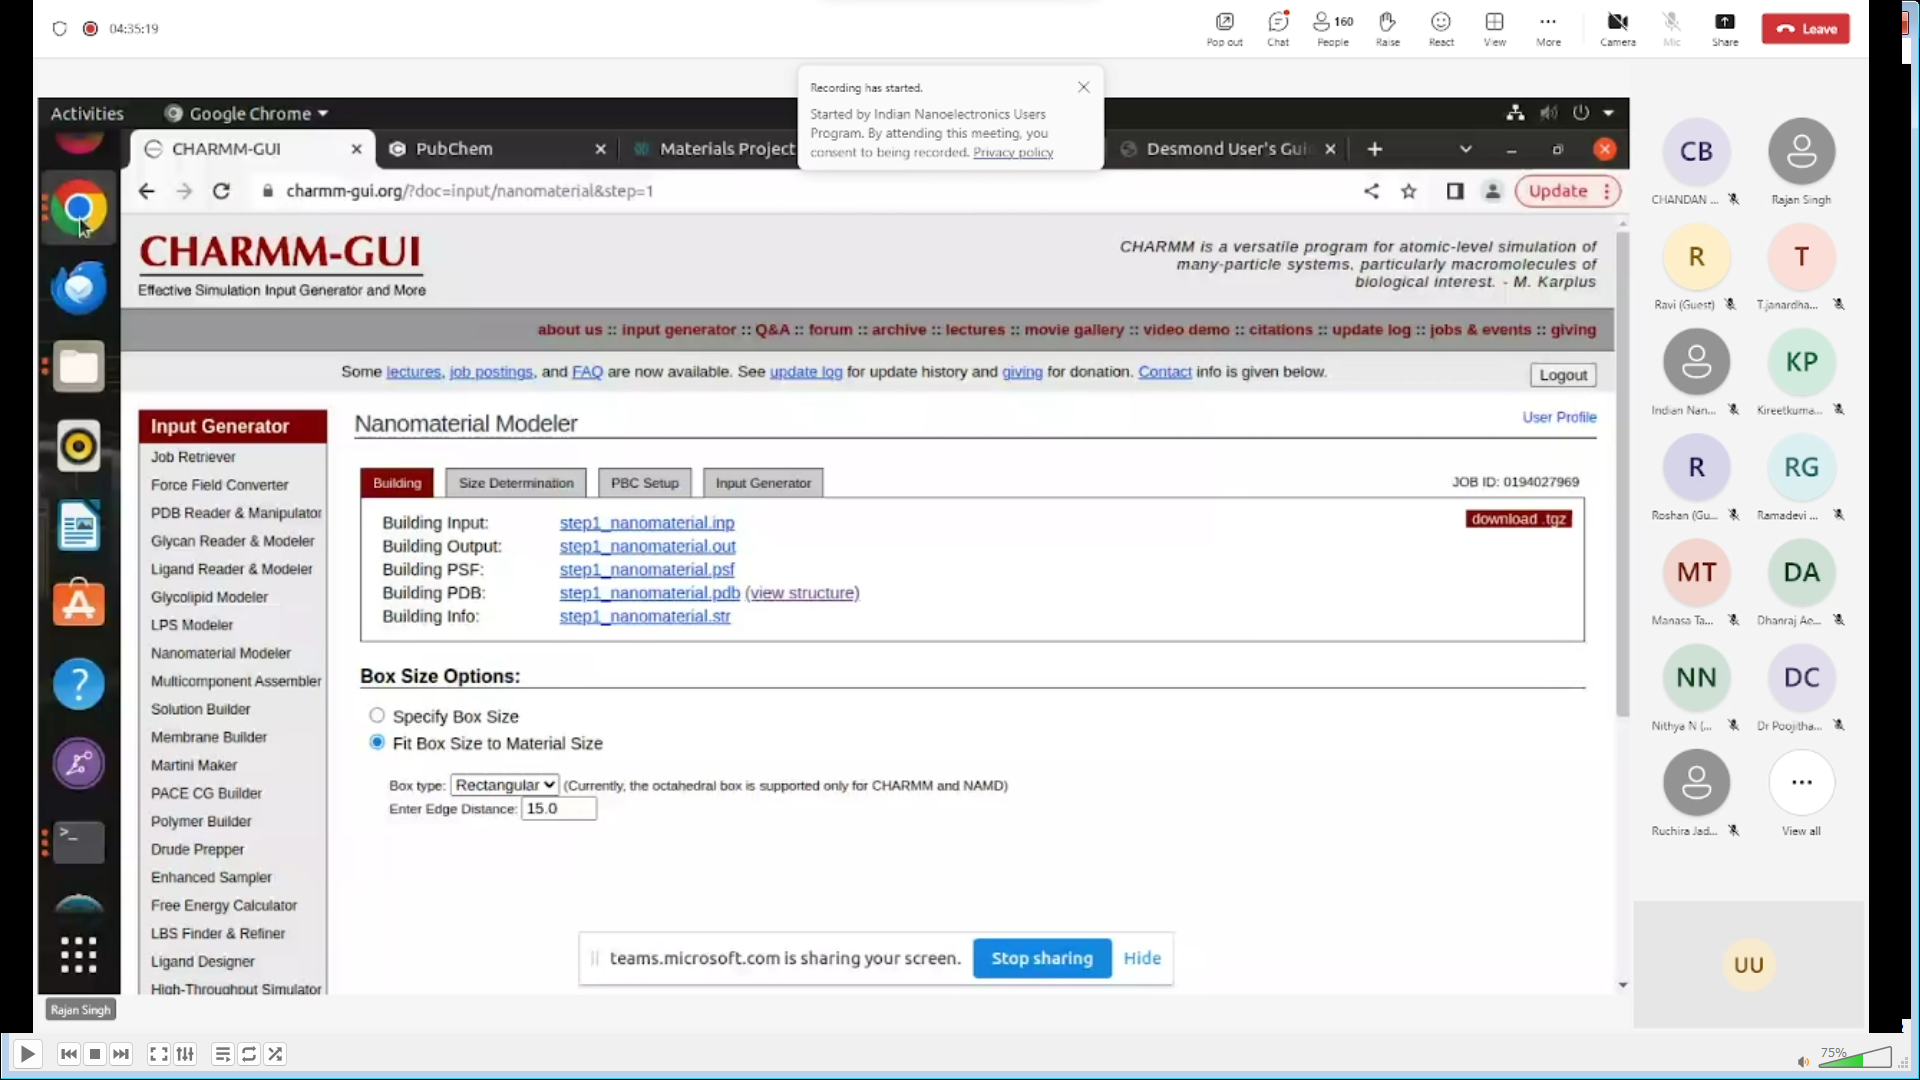Screen dimensions: 1920x1080
Task: Toggle shuffle mode in the player
Action: (x=275, y=1054)
